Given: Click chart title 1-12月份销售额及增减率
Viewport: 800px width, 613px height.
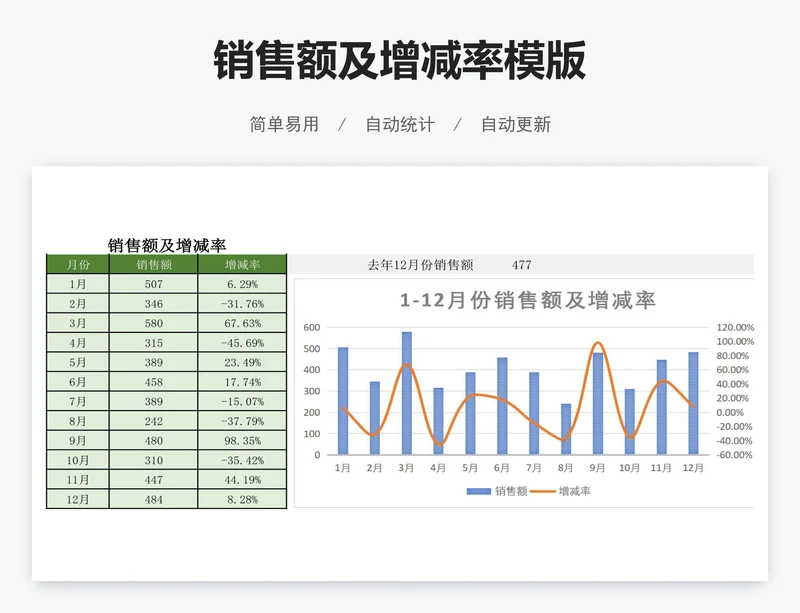Looking at the screenshot, I should click(527, 300).
